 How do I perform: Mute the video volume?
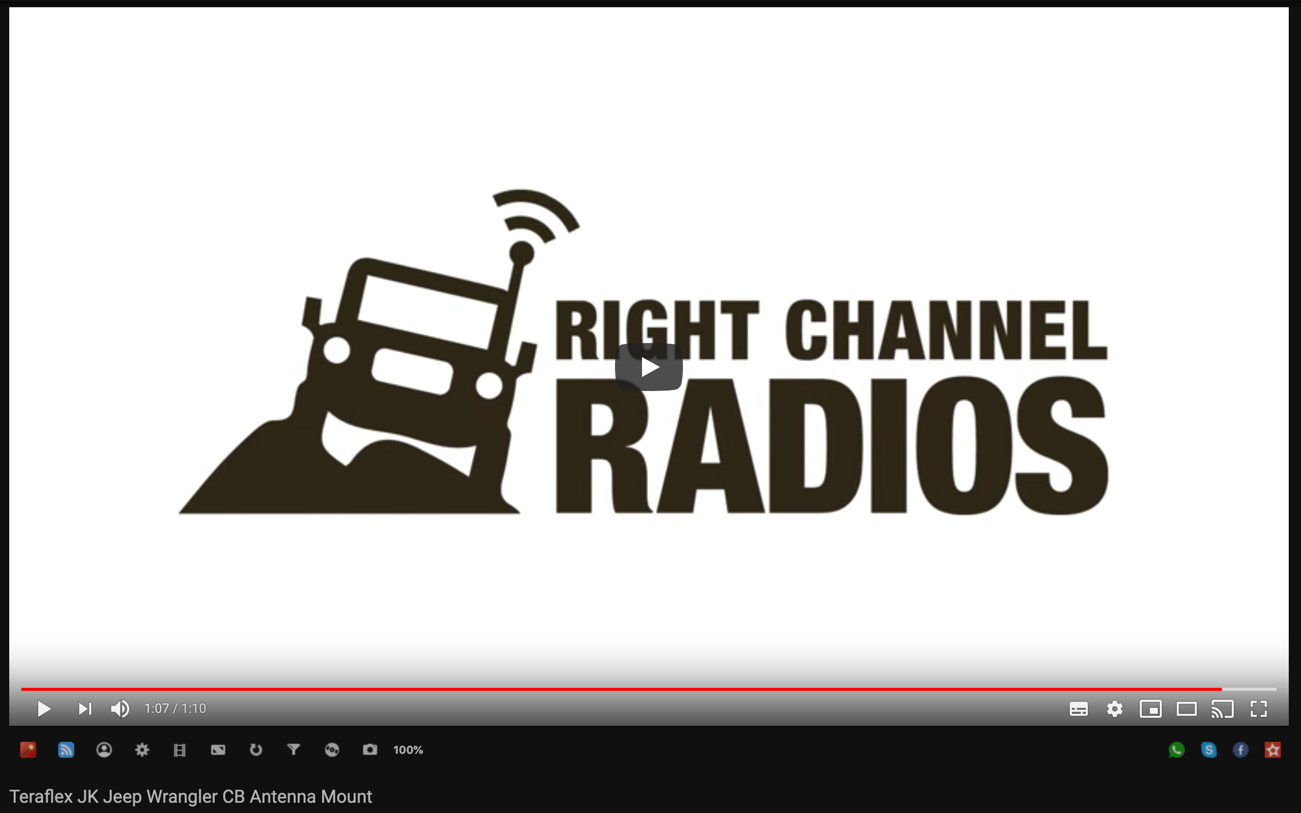click(x=120, y=709)
